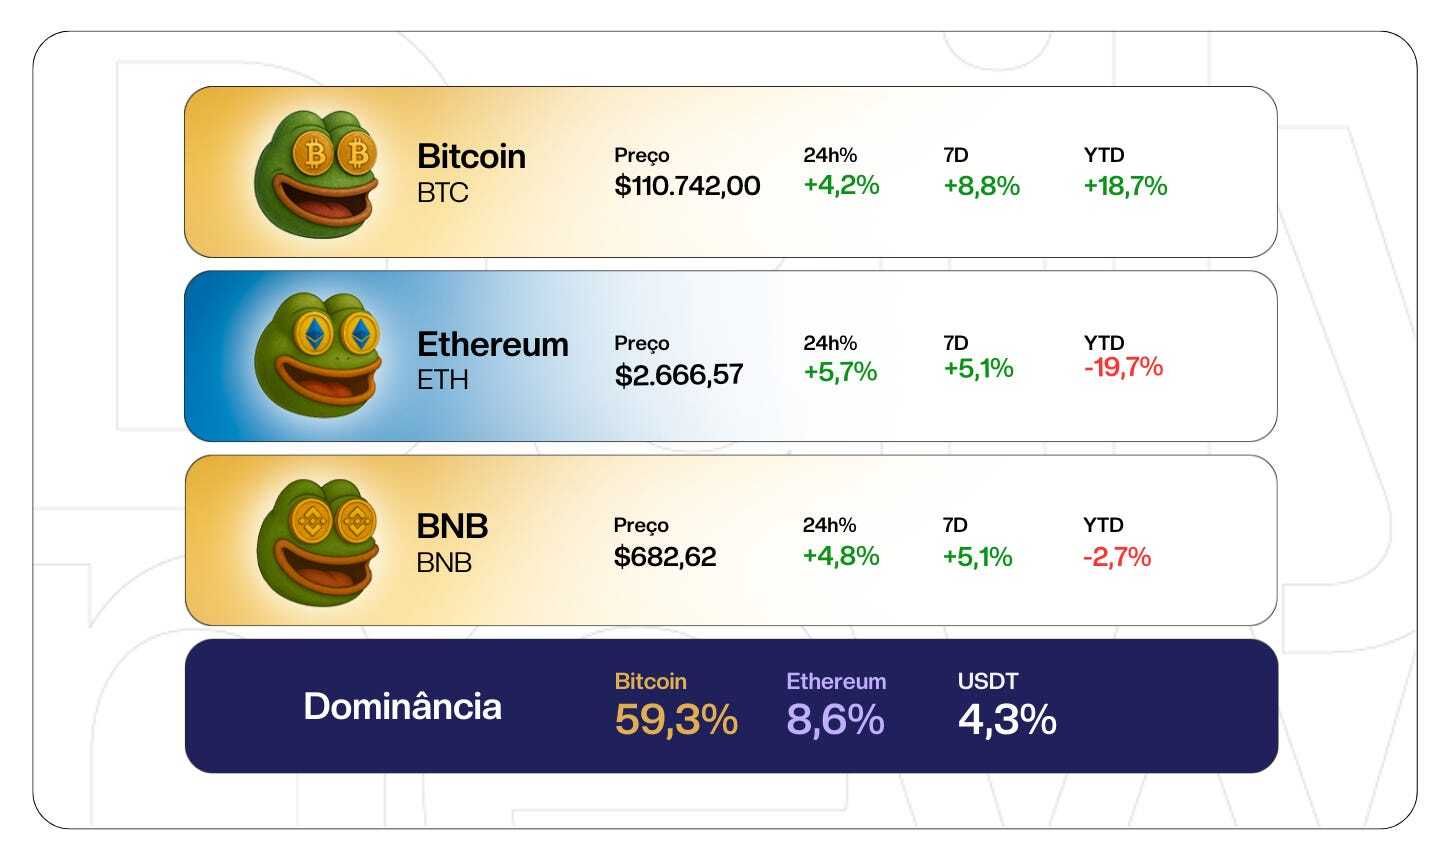Click Bitcoin 24h% value +4,2%
Viewport: 1450px width, 860px height.
(x=841, y=185)
